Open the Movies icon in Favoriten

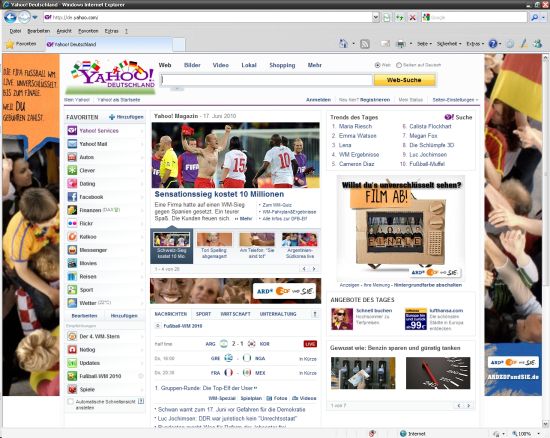pos(72,263)
